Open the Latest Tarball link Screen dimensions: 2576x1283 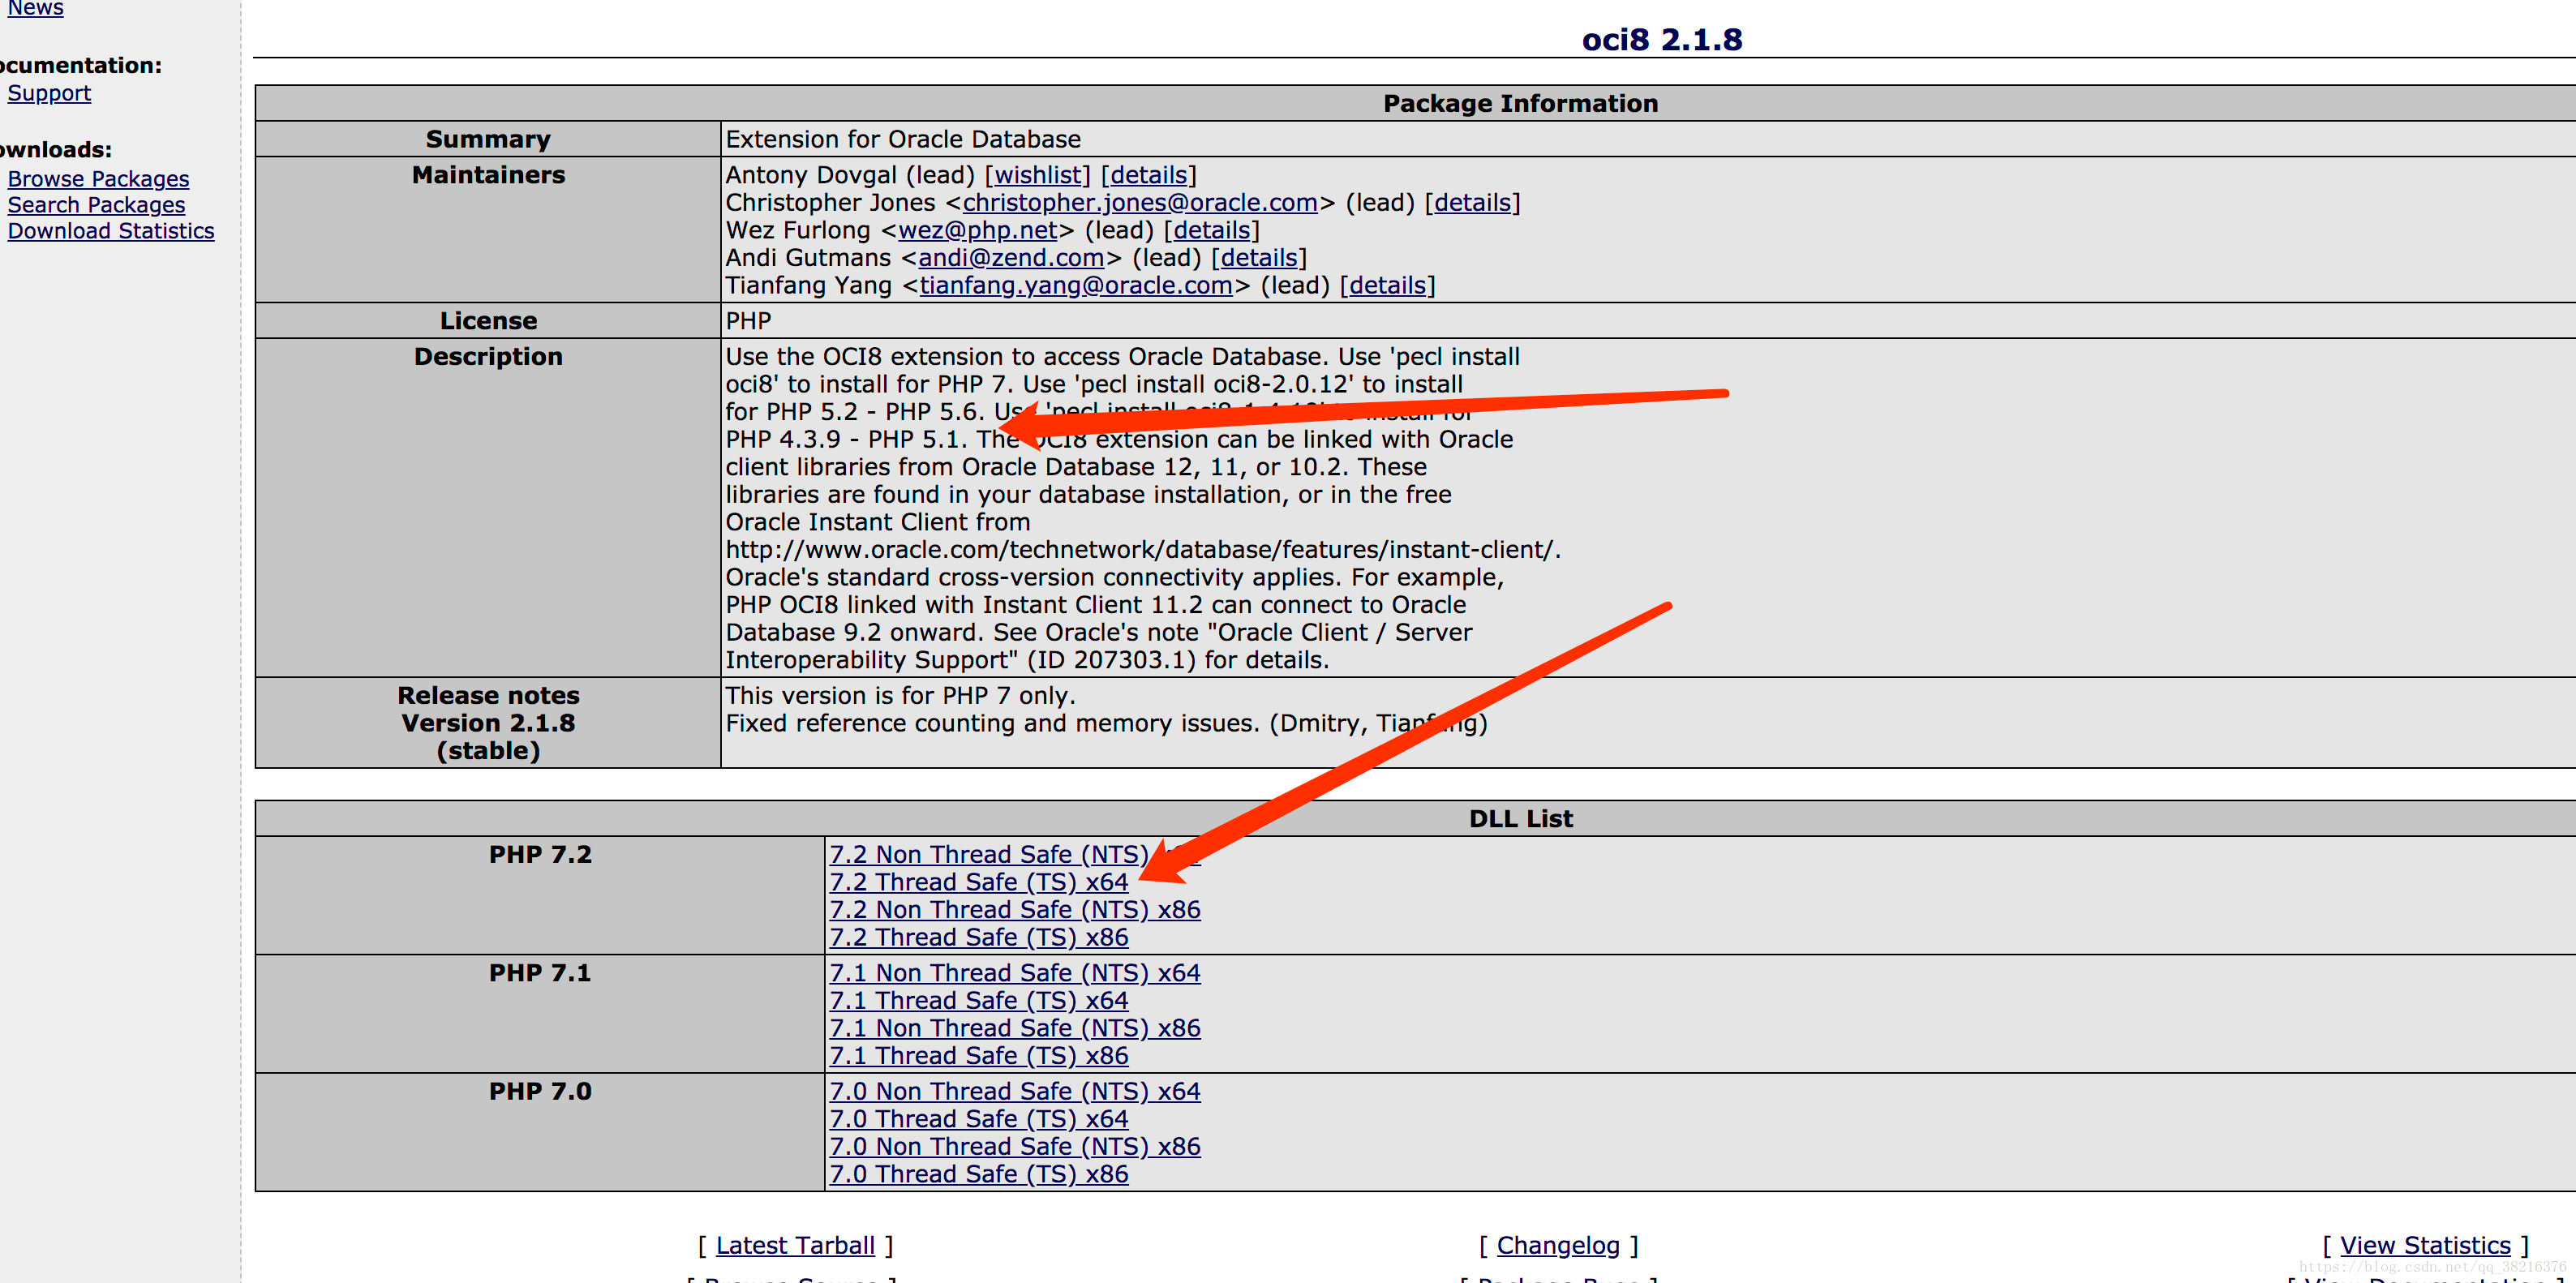point(795,1246)
